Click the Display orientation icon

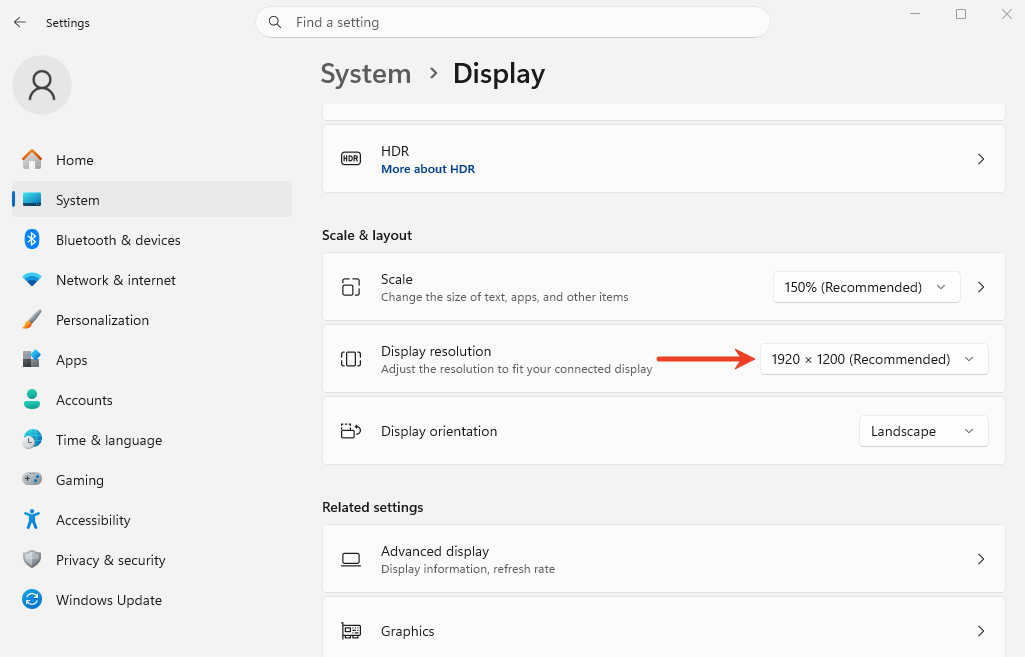click(351, 431)
